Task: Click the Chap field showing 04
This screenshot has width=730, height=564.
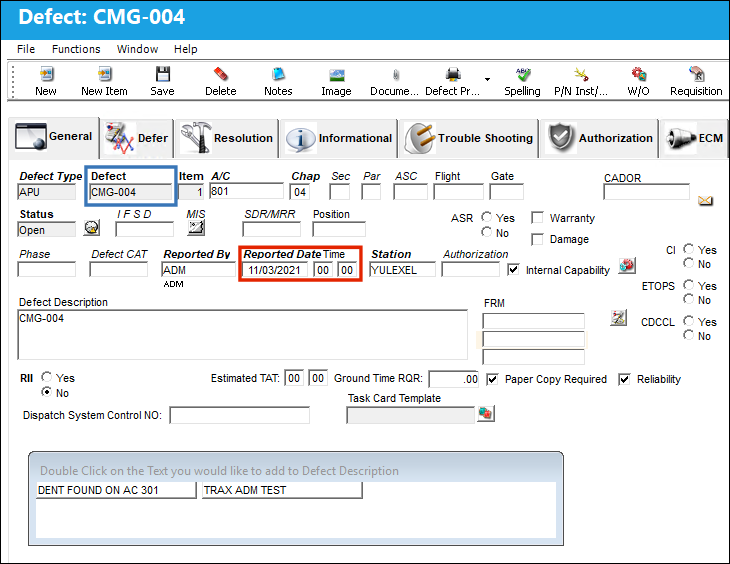Action: [x=299, y=191]
